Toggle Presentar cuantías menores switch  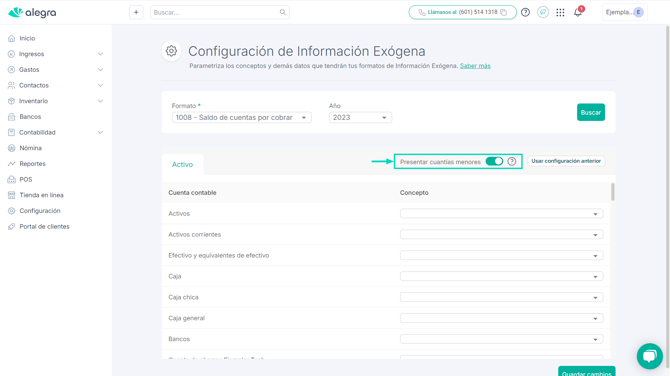pyautogui.click(x=494, y=161)
